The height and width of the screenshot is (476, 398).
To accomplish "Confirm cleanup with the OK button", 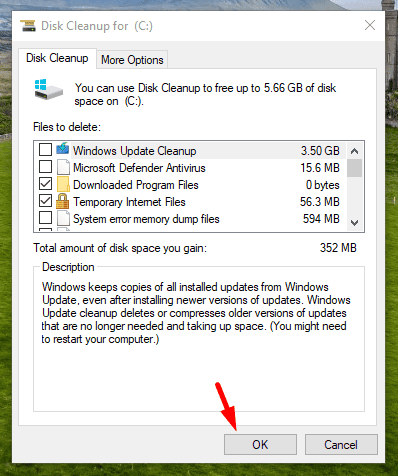I will click(x=260, y=444).
